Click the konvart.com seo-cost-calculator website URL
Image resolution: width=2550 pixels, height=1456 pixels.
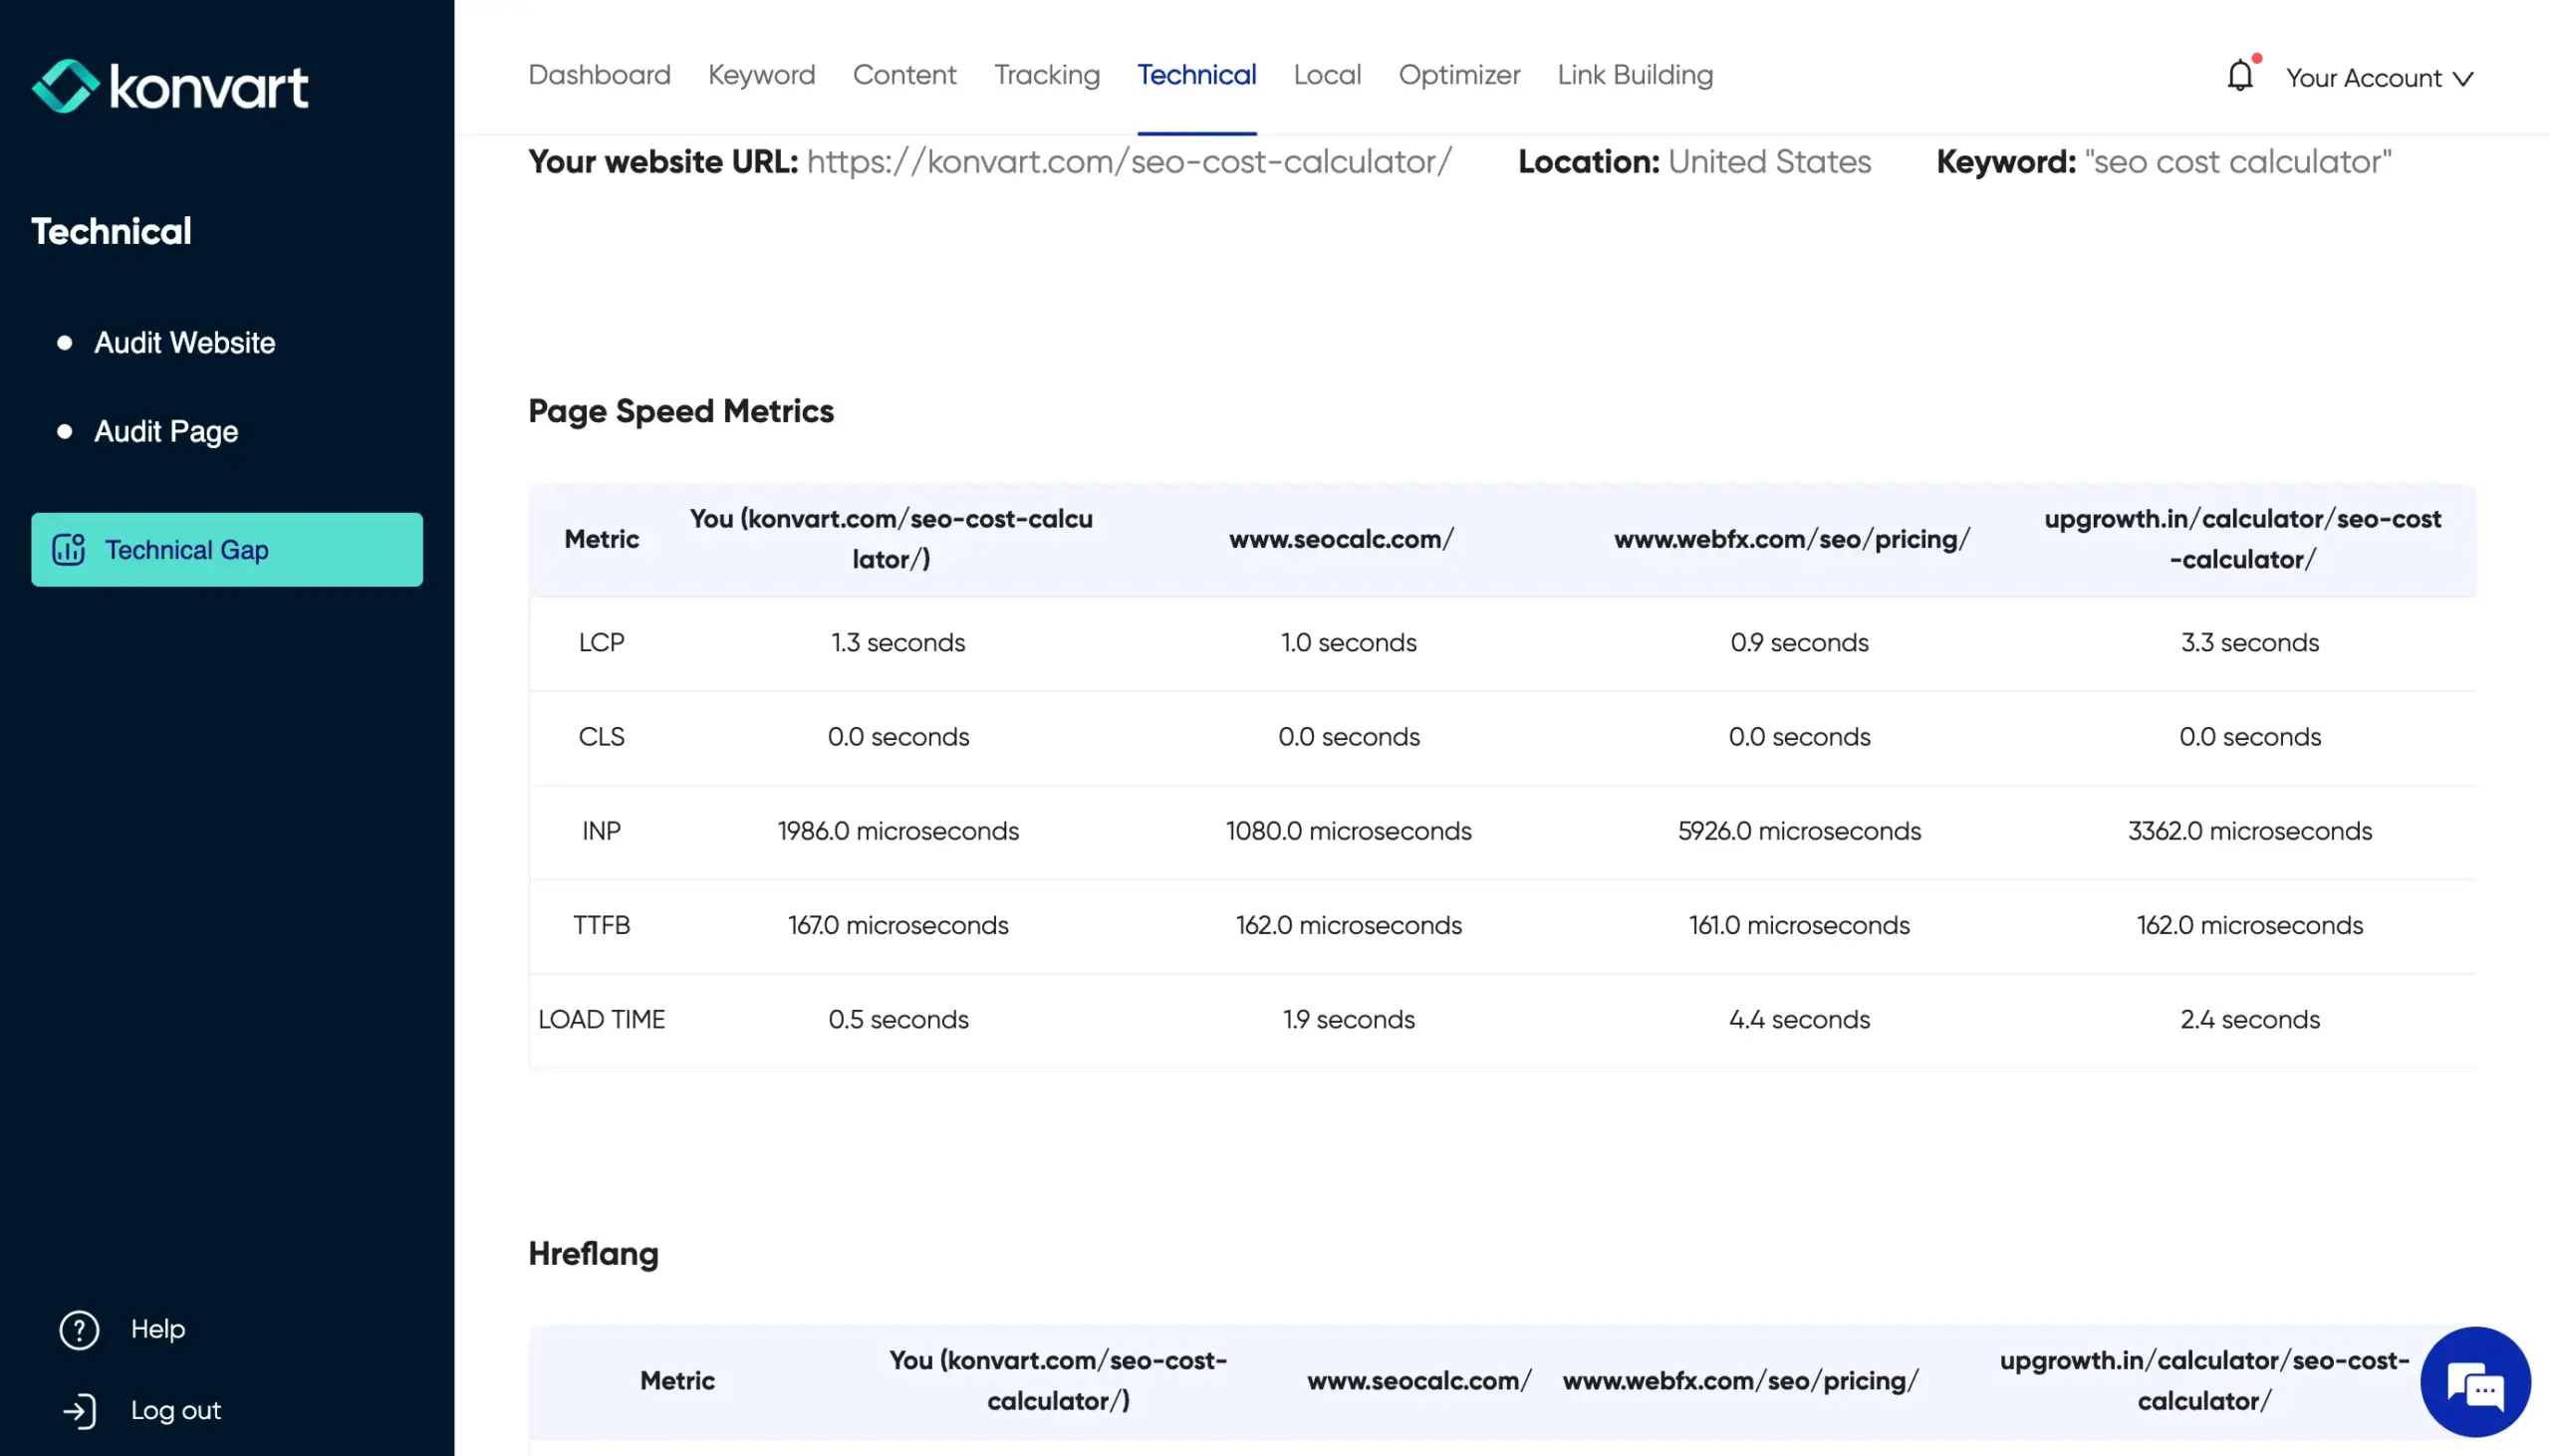[x=1129, y=162]
